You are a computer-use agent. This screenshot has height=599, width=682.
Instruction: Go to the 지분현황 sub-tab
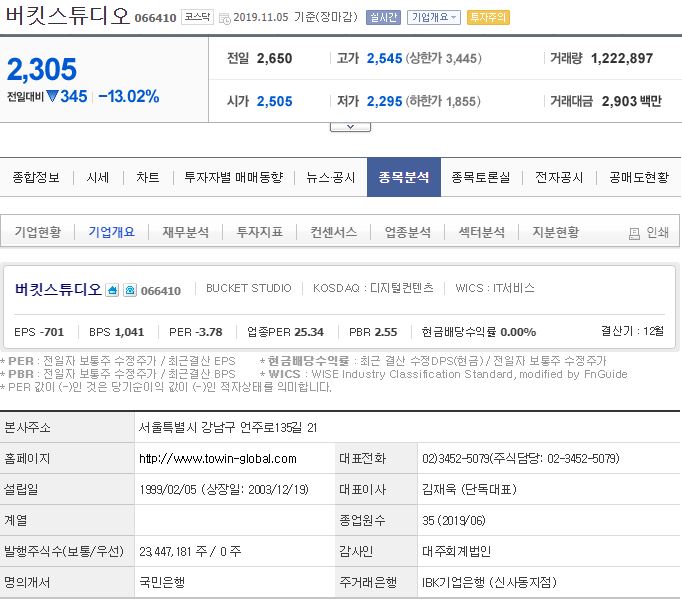point(555,232)
